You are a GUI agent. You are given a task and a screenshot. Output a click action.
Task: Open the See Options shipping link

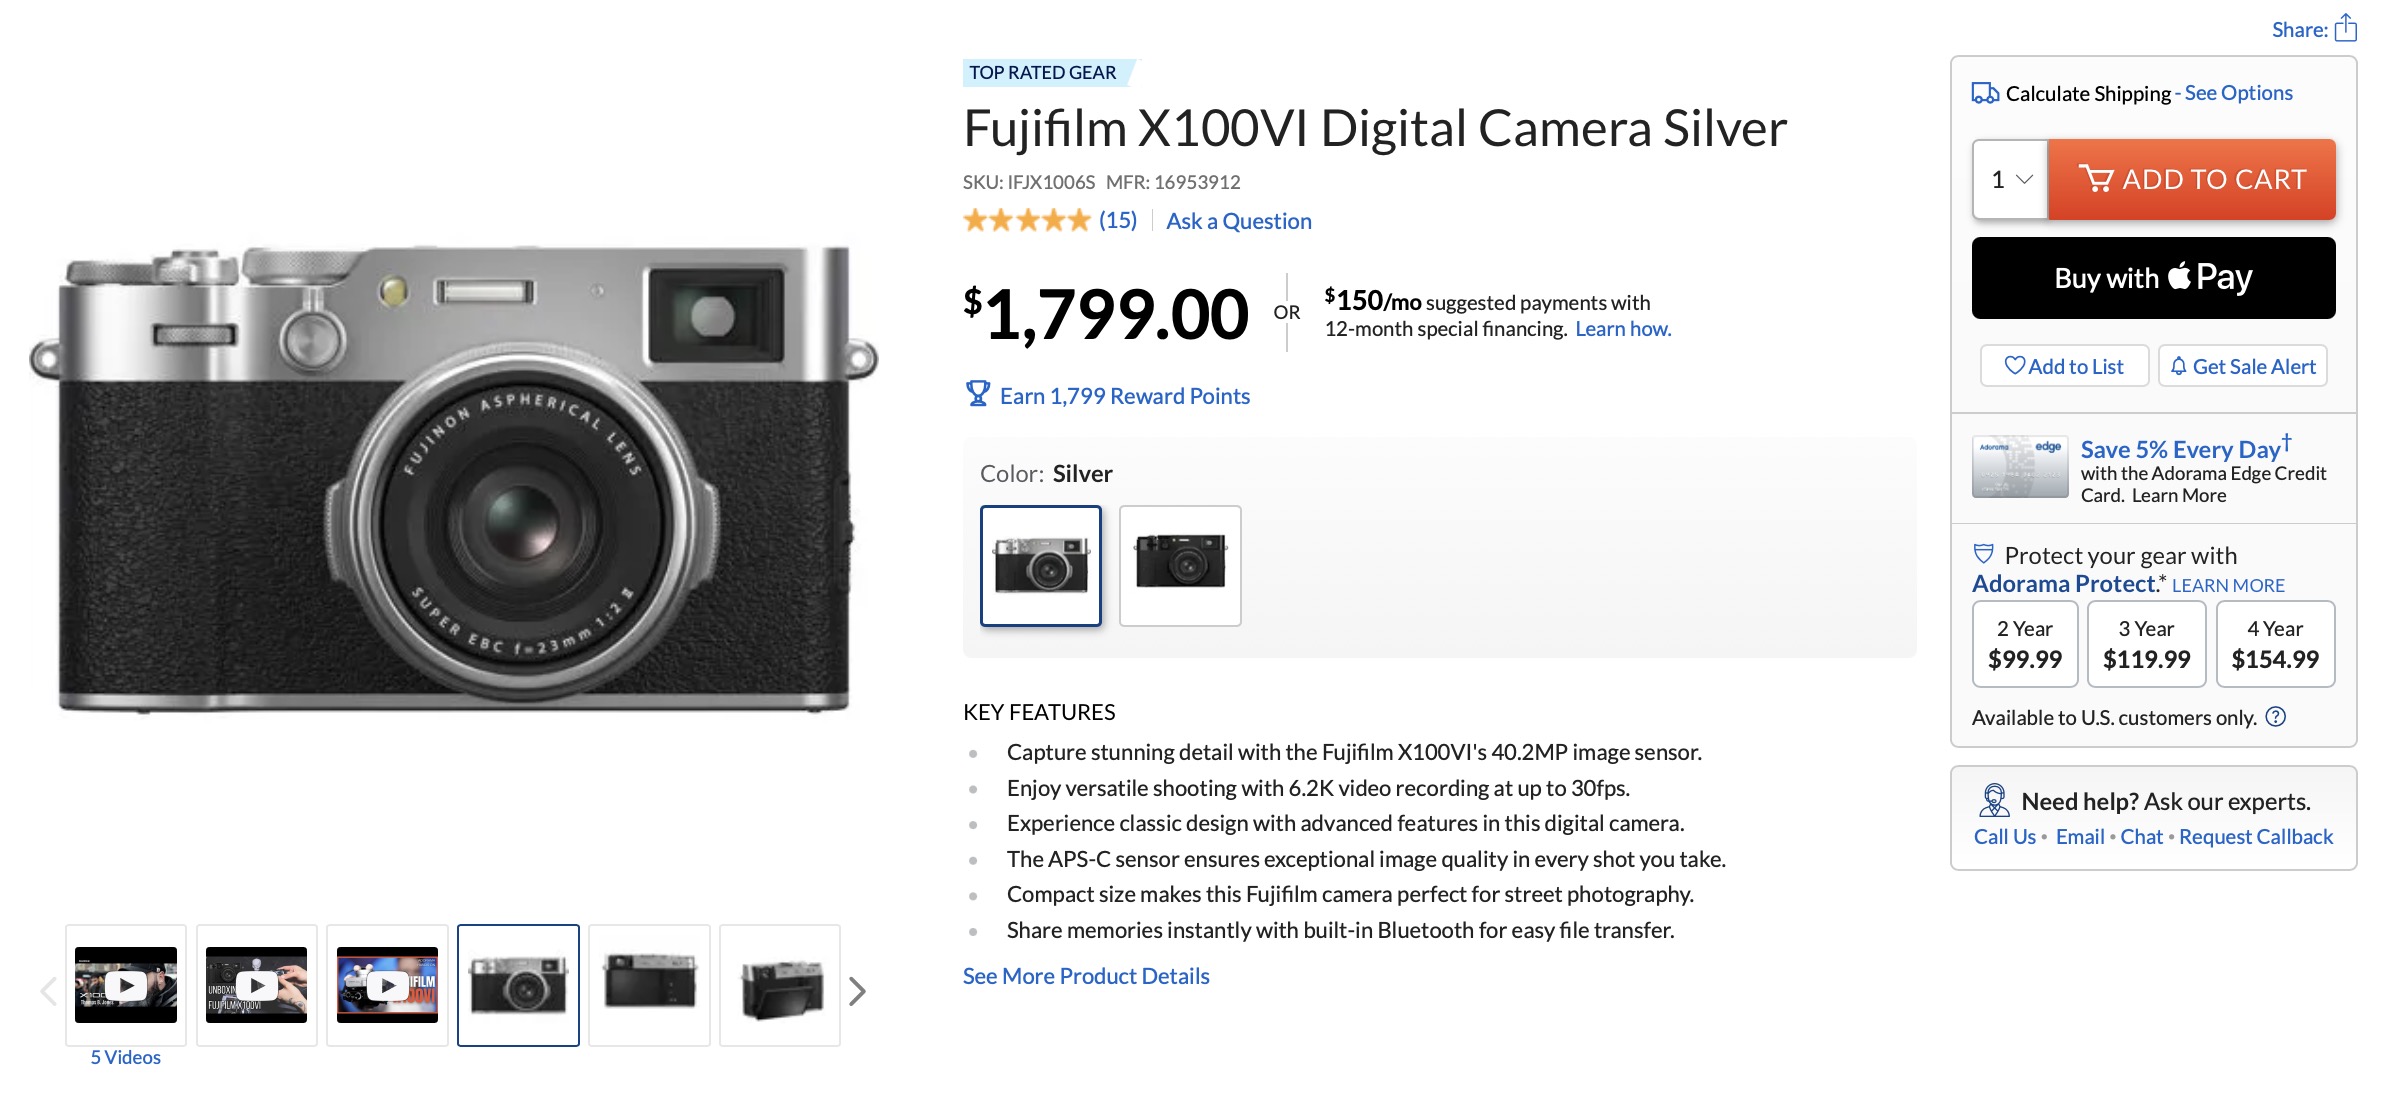[2238, 93]
